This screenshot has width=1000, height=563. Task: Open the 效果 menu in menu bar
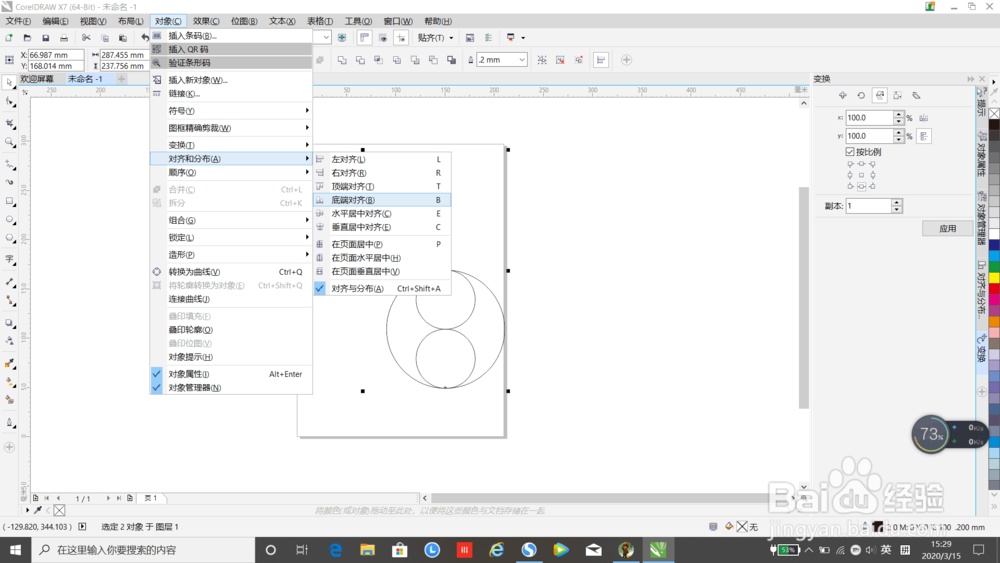206,21
